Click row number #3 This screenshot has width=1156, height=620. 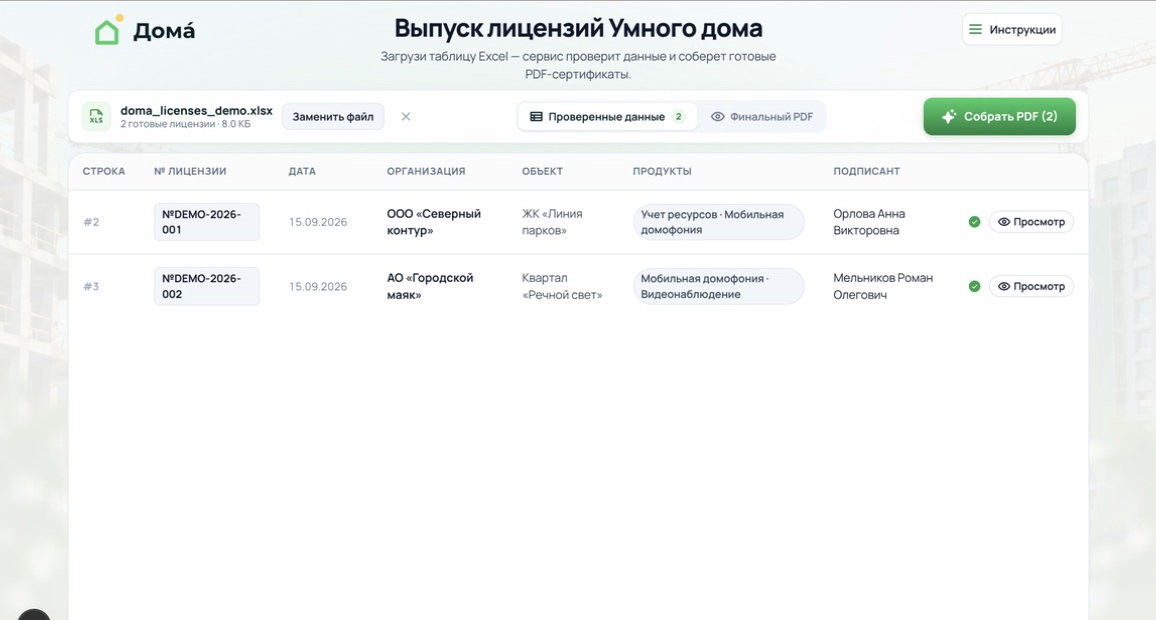91,286
